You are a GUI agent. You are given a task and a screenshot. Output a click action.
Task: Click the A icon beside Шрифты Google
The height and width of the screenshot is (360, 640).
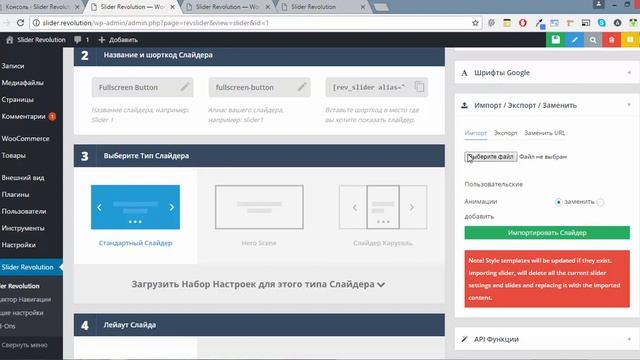click(464, 73)
